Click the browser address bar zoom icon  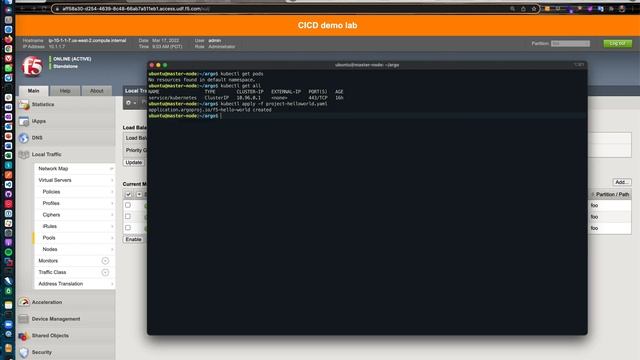click(x=512, y=9)
